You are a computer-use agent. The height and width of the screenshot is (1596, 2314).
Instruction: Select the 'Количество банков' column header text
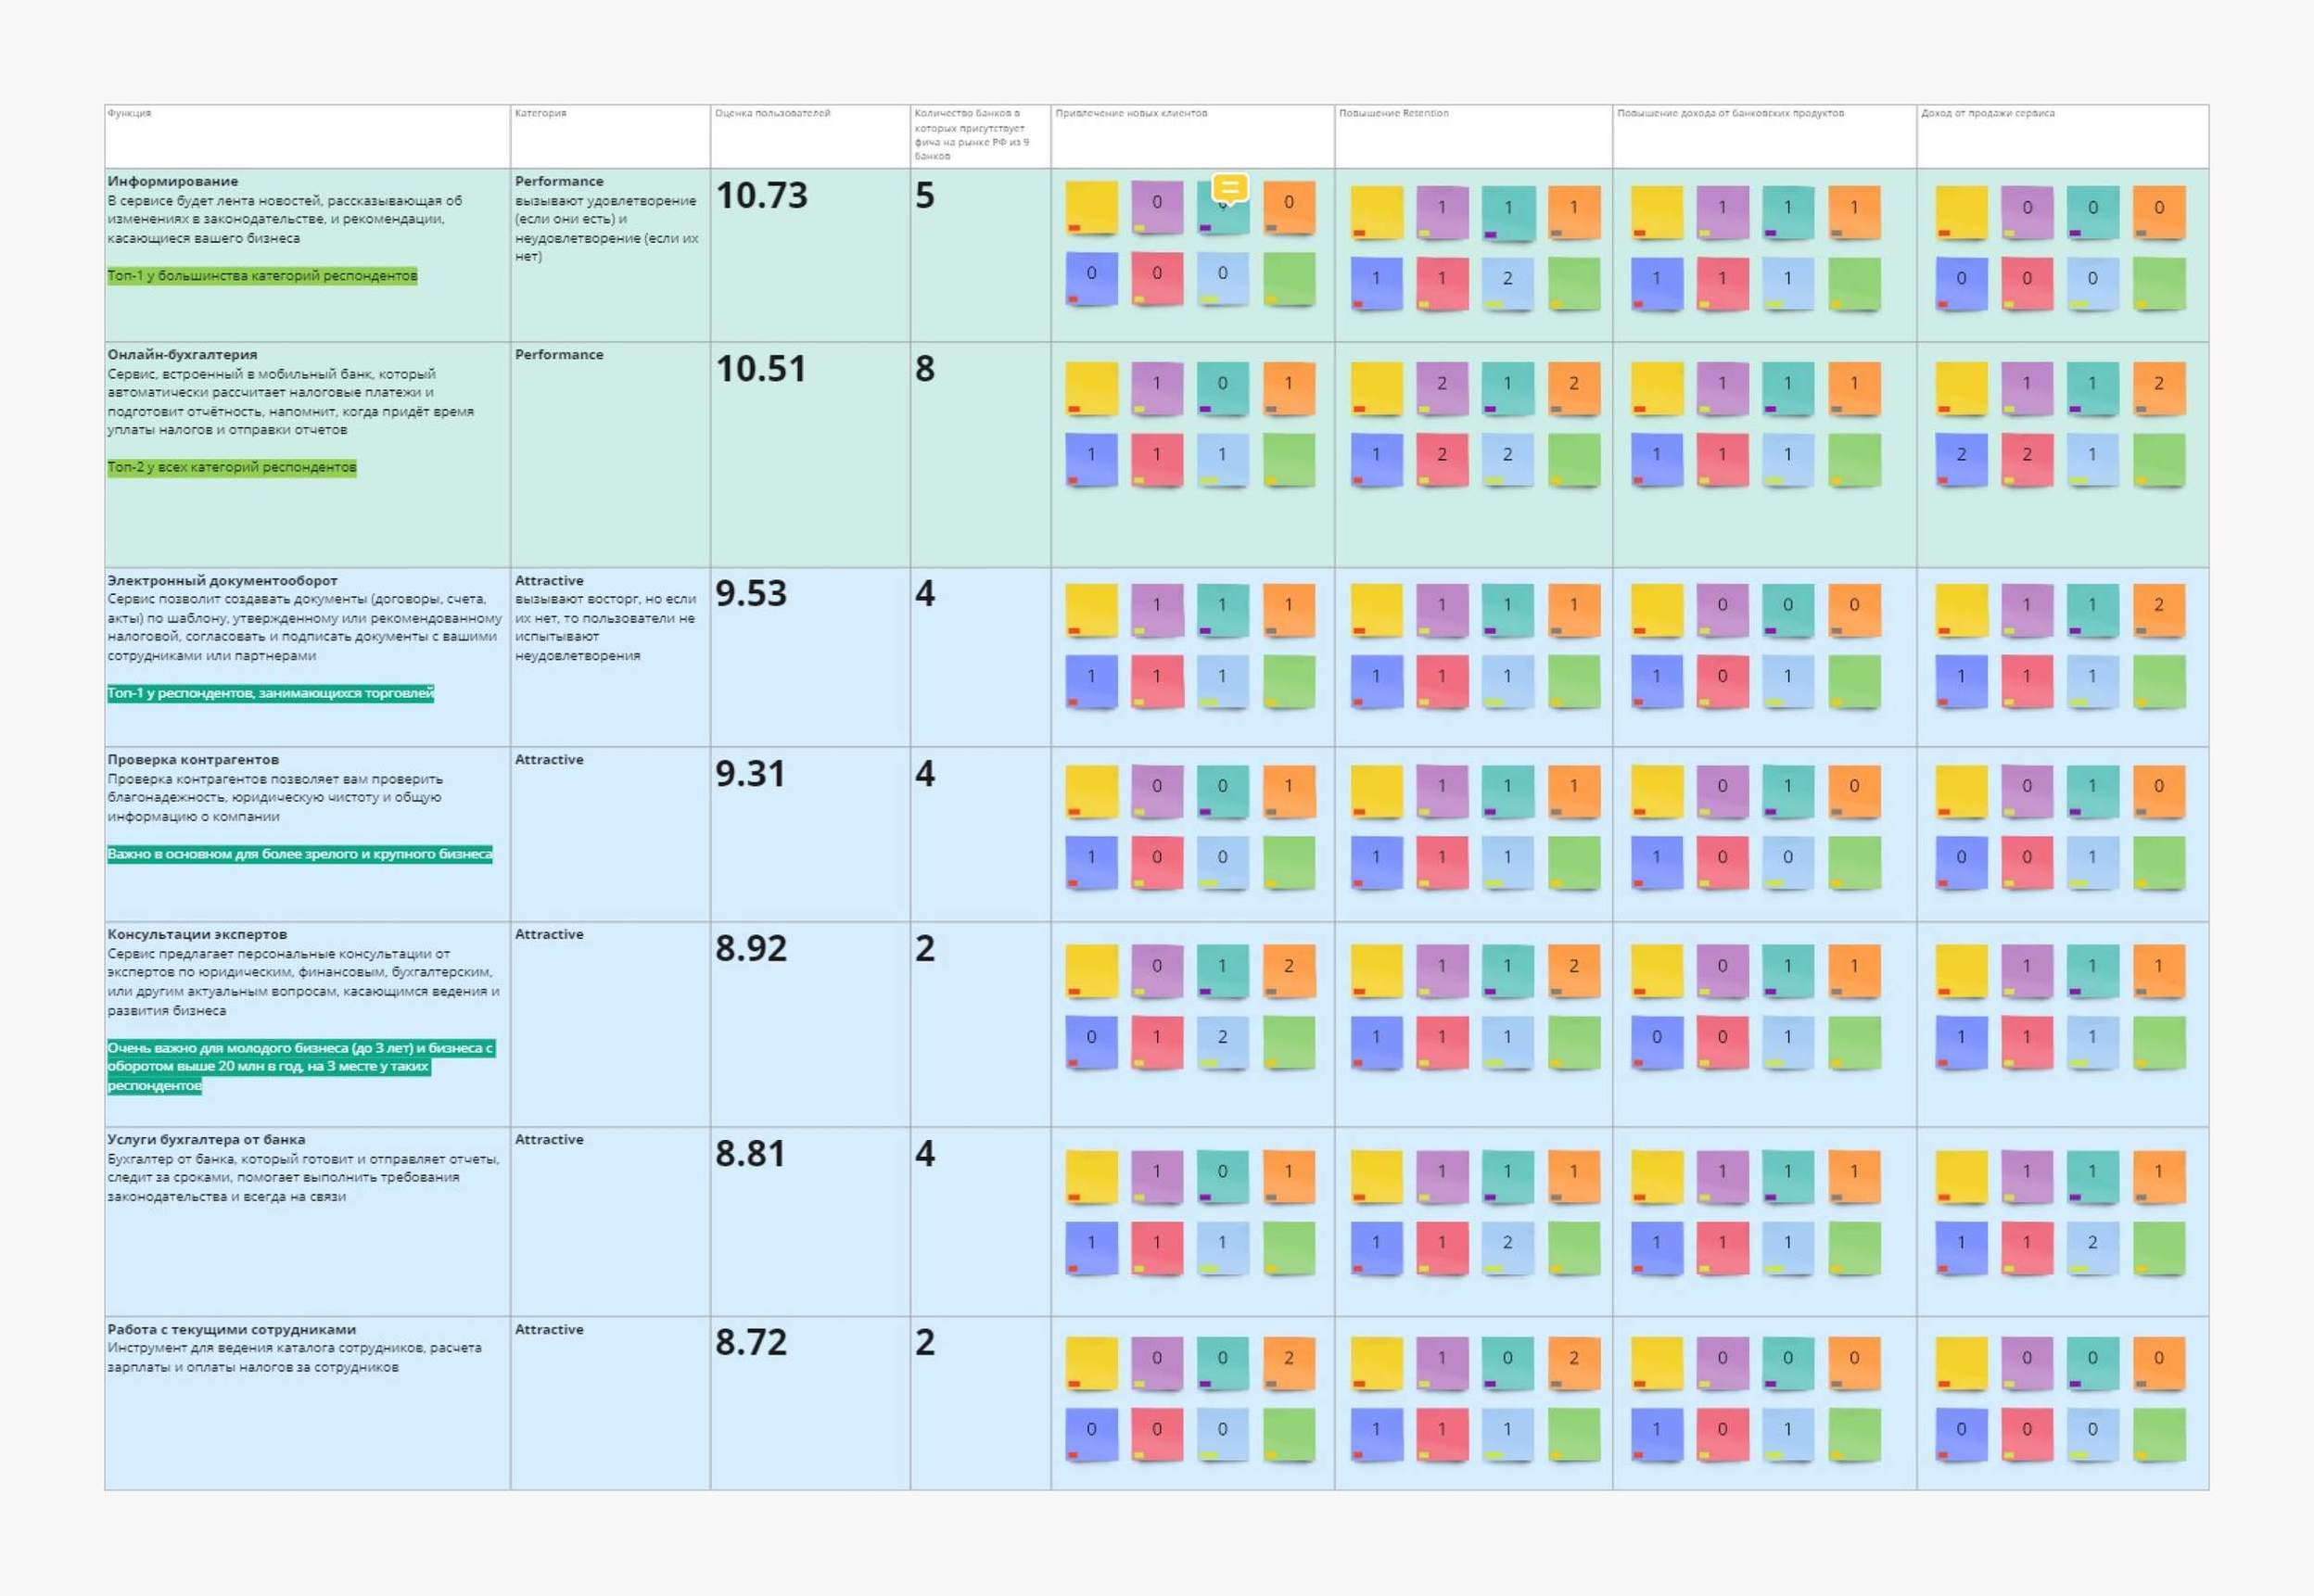[971, 135]
